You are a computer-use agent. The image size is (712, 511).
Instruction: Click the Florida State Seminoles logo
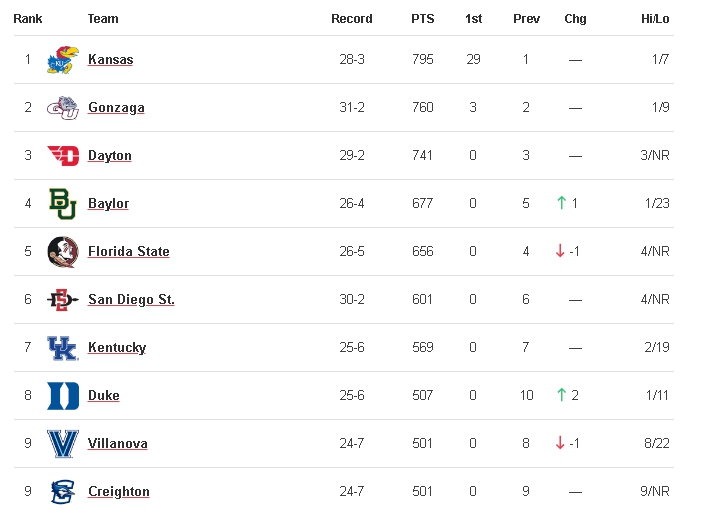click(63, 252)
